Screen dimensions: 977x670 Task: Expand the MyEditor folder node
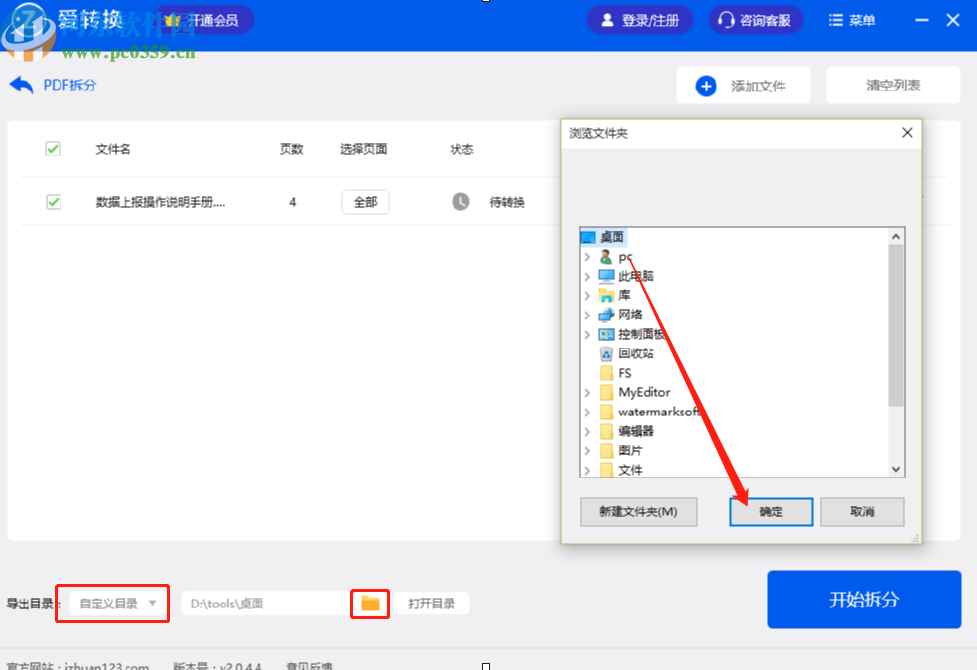[x=589, y=393]
